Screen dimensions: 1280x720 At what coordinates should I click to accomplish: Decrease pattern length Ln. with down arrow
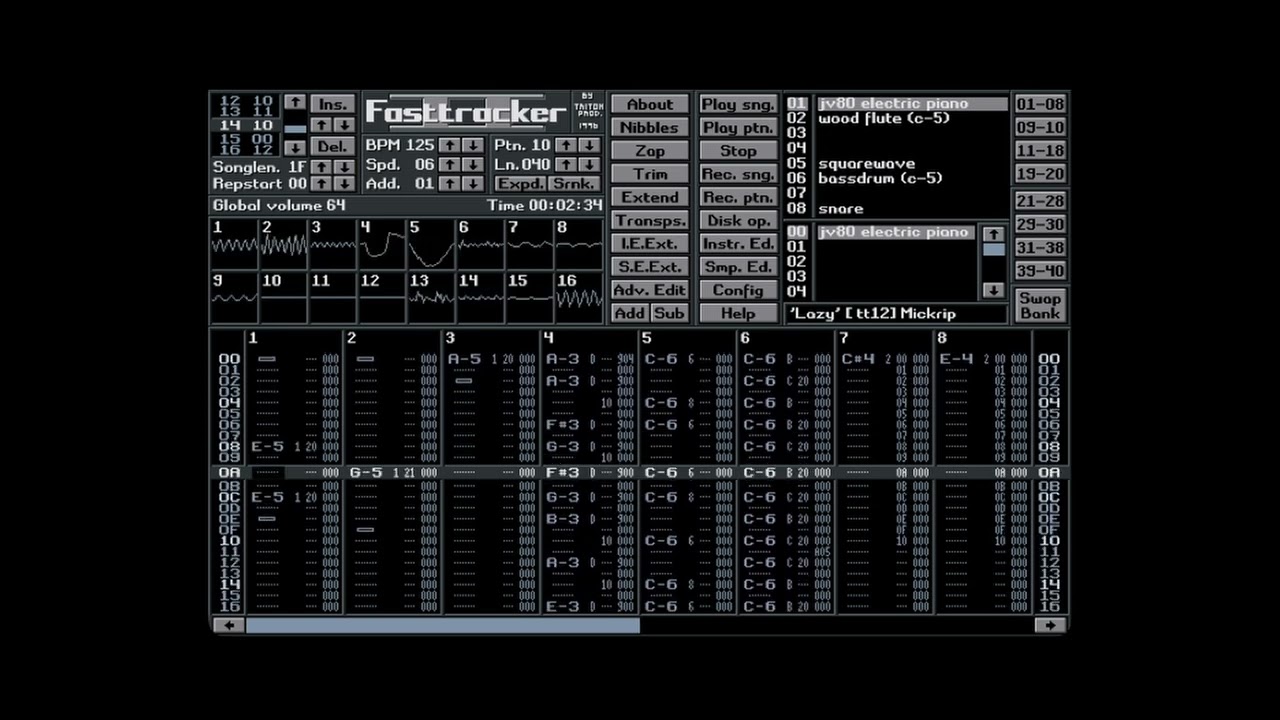tap(589, 165)
